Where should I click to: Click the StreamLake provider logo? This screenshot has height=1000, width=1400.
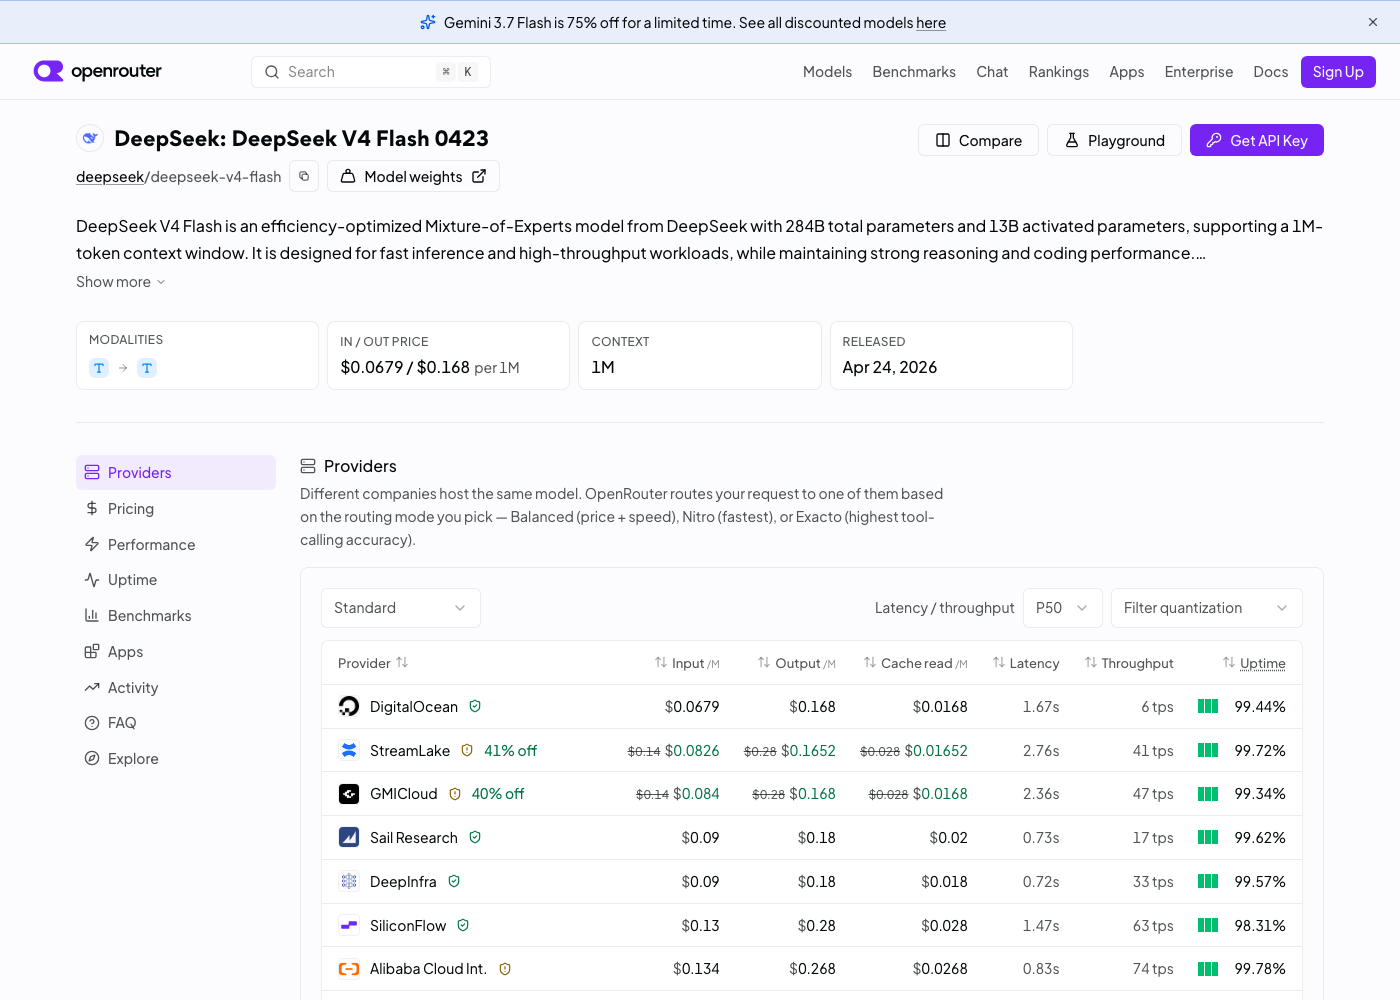[x=349, y=751]
